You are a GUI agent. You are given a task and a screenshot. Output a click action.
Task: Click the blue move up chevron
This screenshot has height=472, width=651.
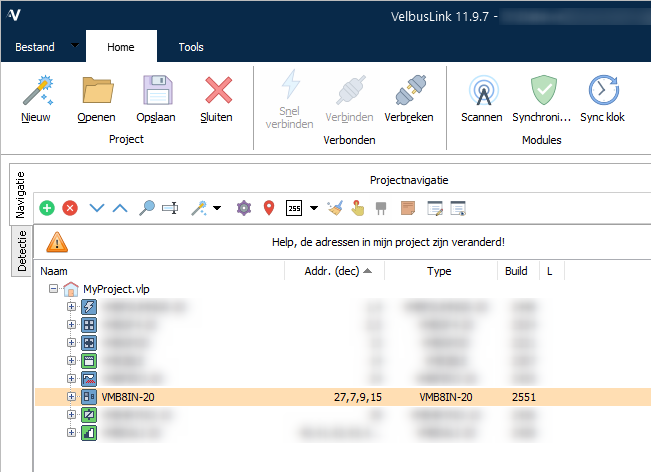pyautogui.click(x=120, y=208)
